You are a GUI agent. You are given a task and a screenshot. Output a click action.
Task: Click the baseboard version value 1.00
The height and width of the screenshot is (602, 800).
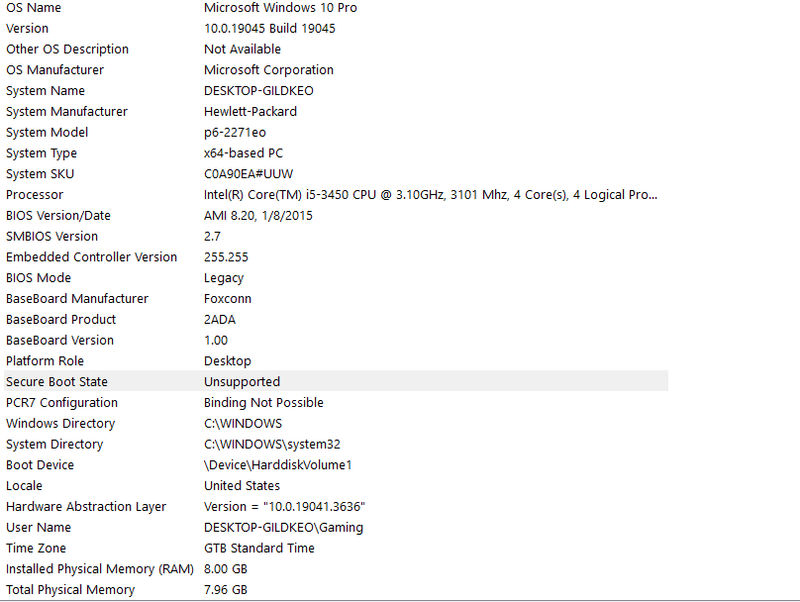(x=216, y=340)
